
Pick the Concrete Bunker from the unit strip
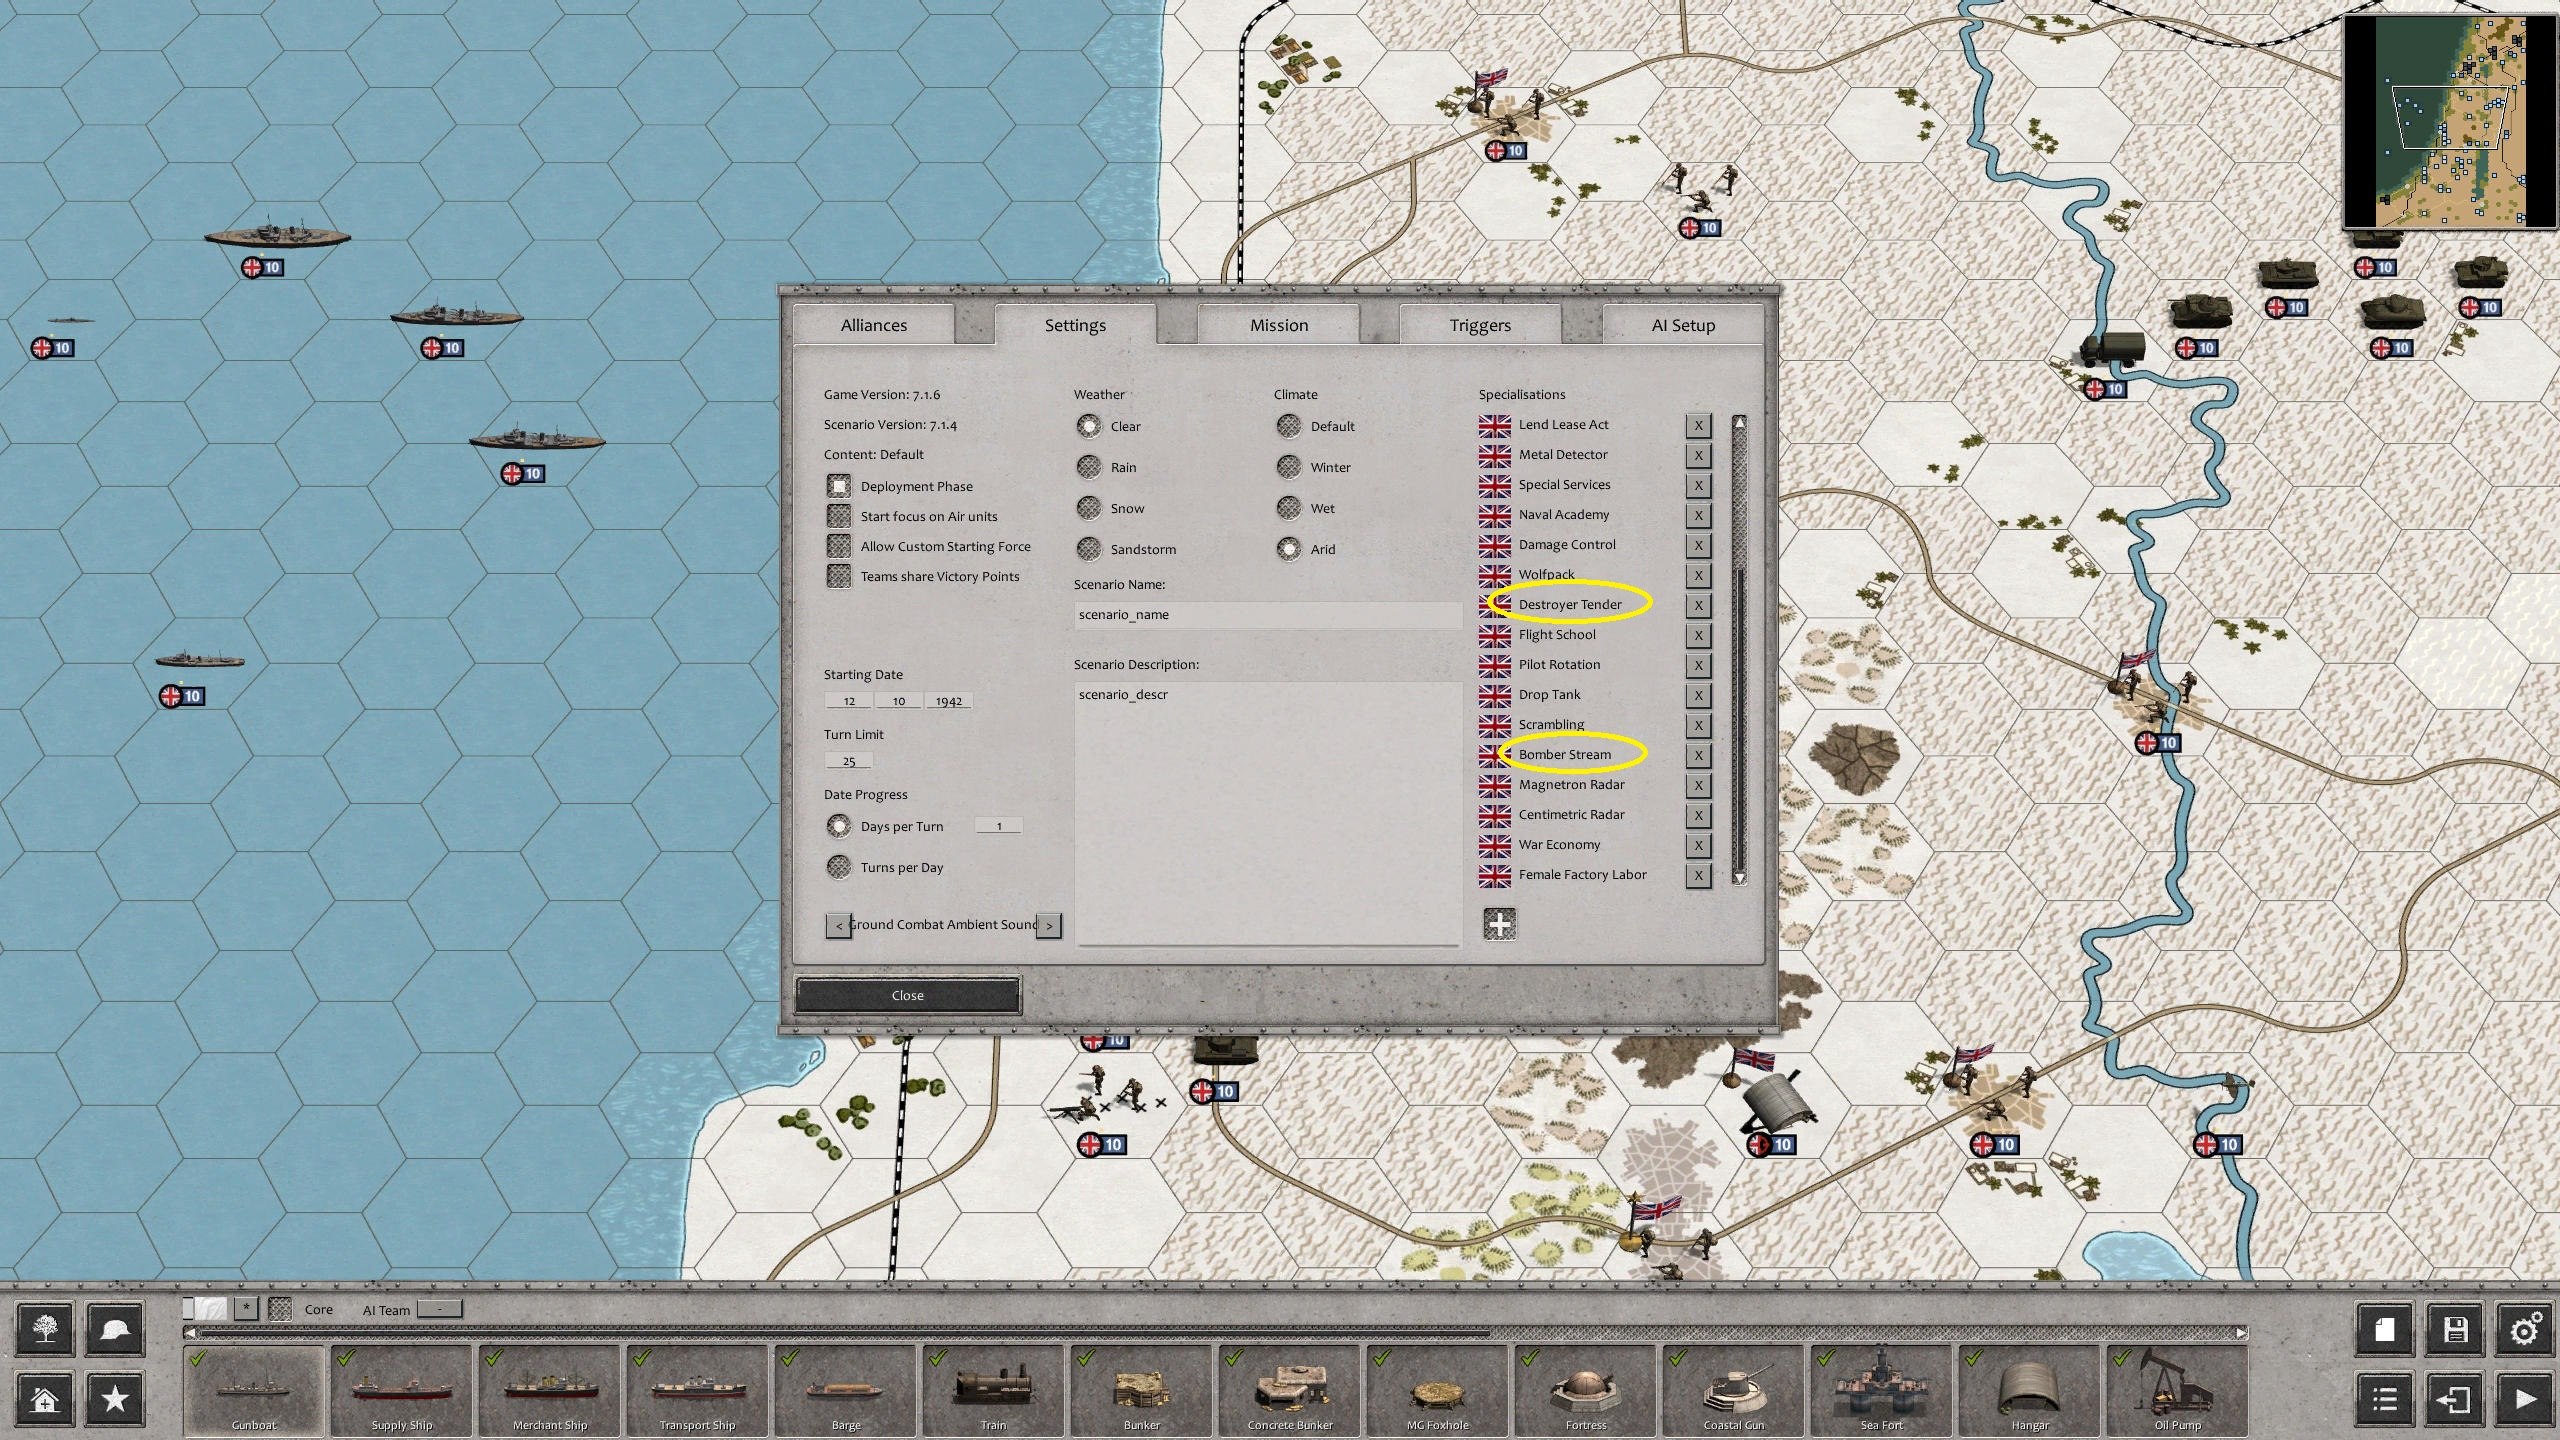click(x=1288, y=1390)
